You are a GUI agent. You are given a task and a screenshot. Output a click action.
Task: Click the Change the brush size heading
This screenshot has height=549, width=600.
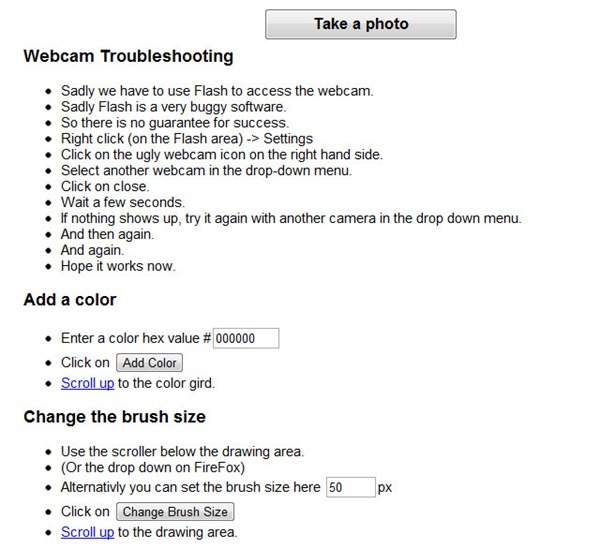tap(114, 417)
